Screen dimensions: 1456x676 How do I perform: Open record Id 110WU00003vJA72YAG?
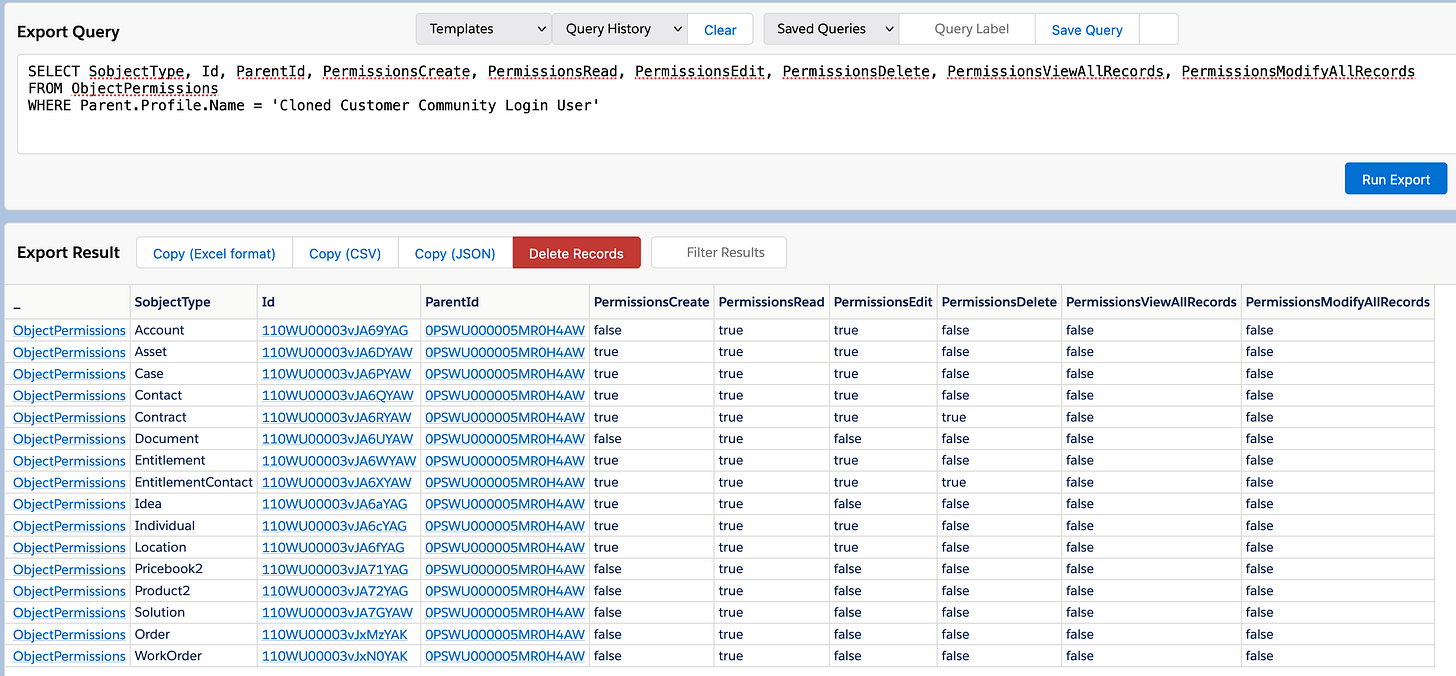[335, 591]
